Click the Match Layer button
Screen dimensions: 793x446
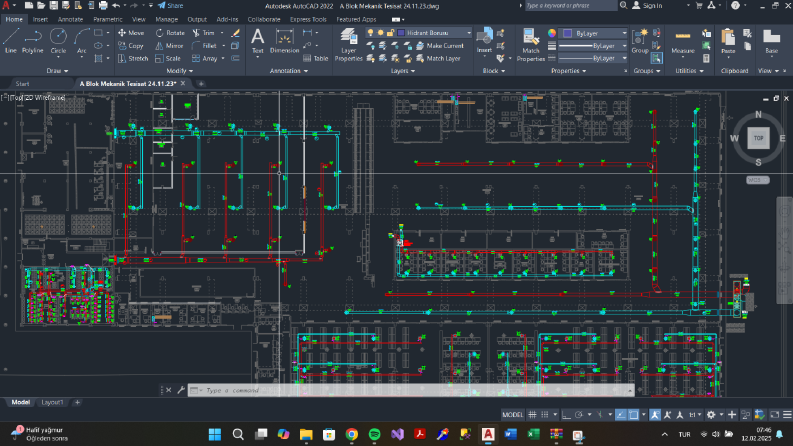[x=438, y=59]
